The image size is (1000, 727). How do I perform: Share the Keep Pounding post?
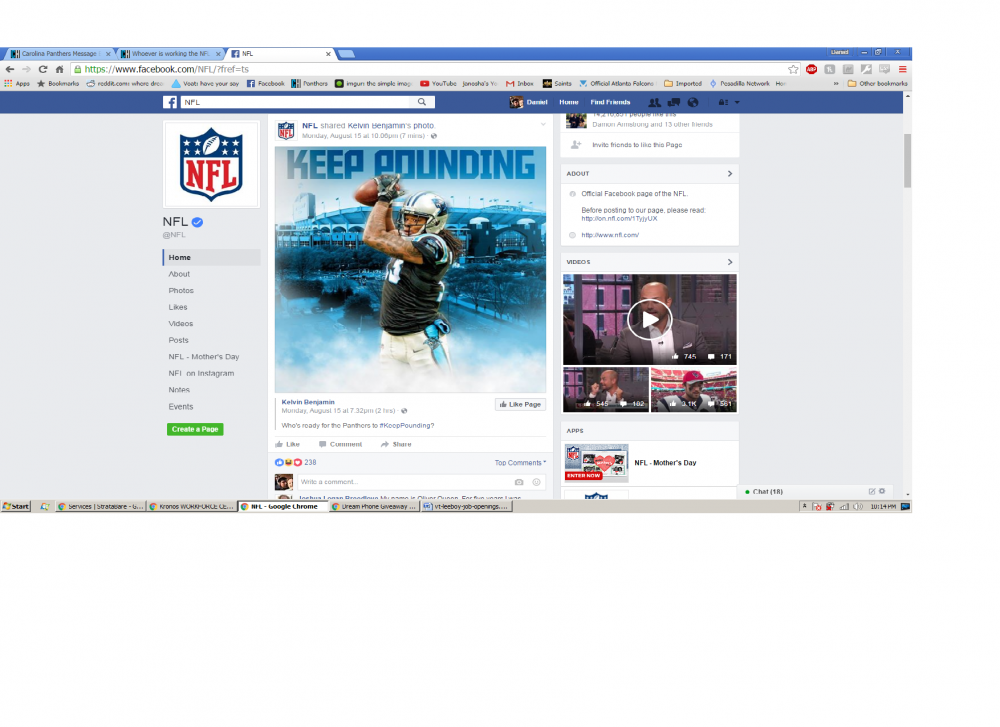[x=396, y=444]
